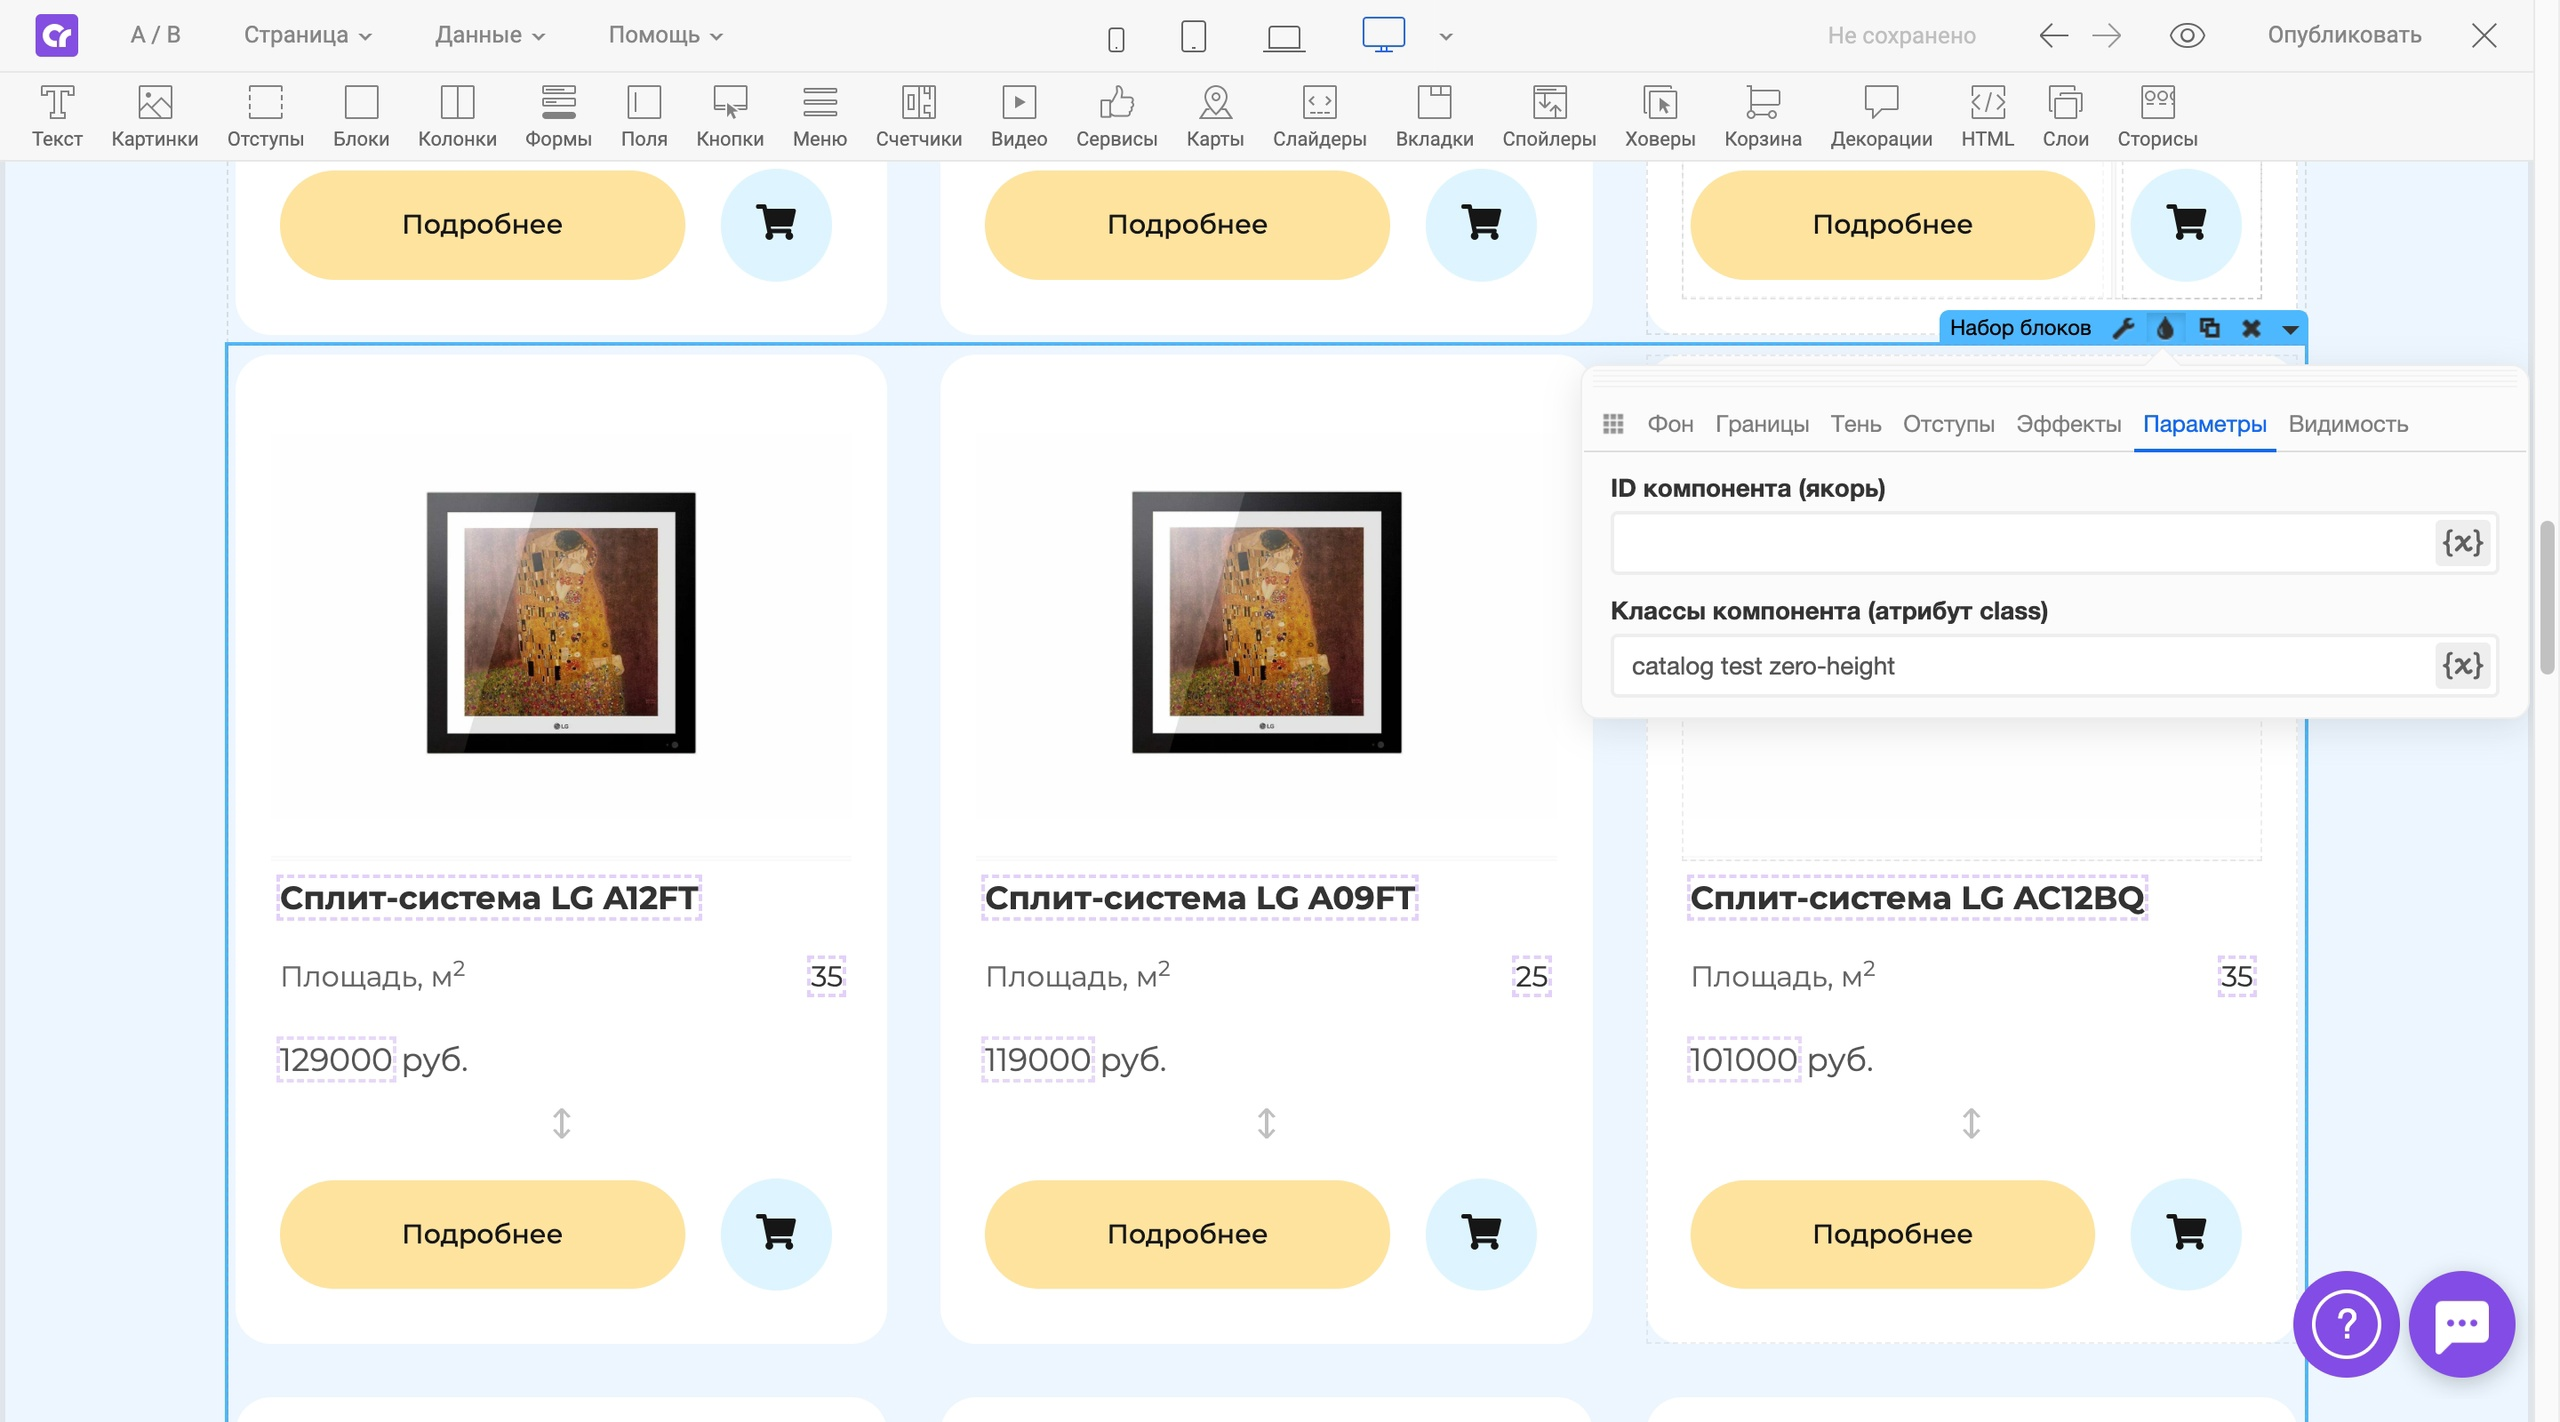Open wrench settings for Набор блоков
The width and height of the screenshot is (2560, 1422).
tap(2123, 328)
